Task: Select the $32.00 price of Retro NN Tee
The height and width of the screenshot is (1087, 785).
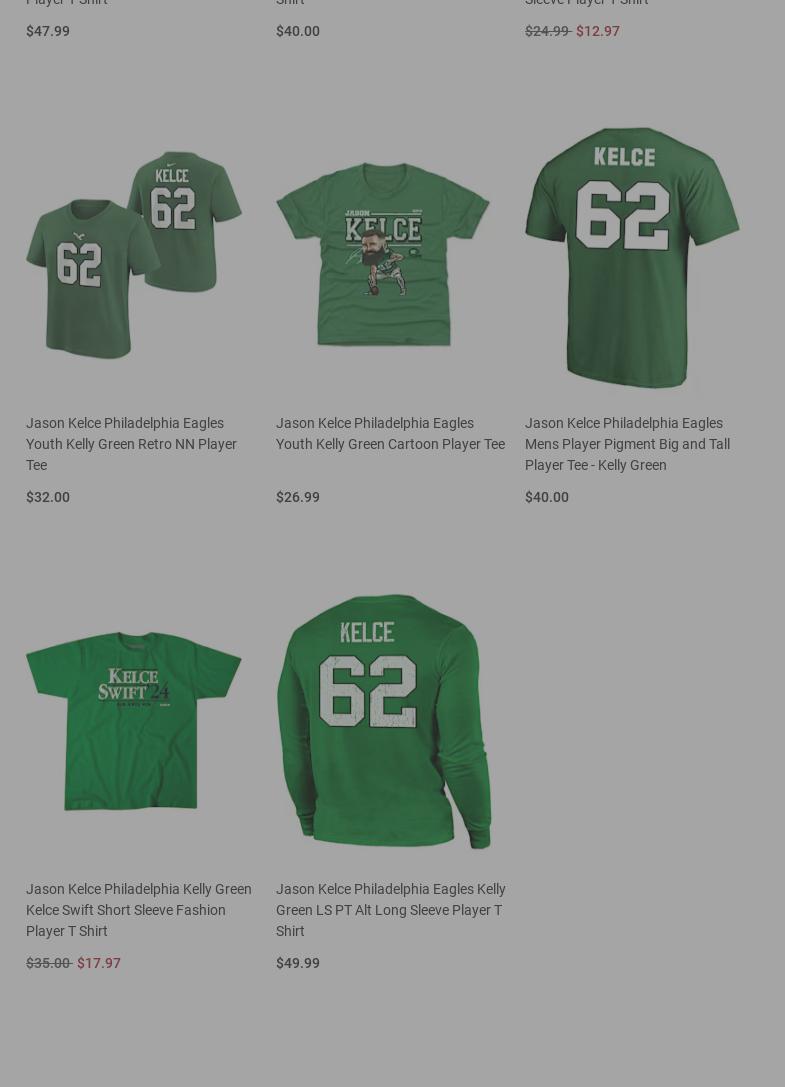Action: [x=48, y=497]
